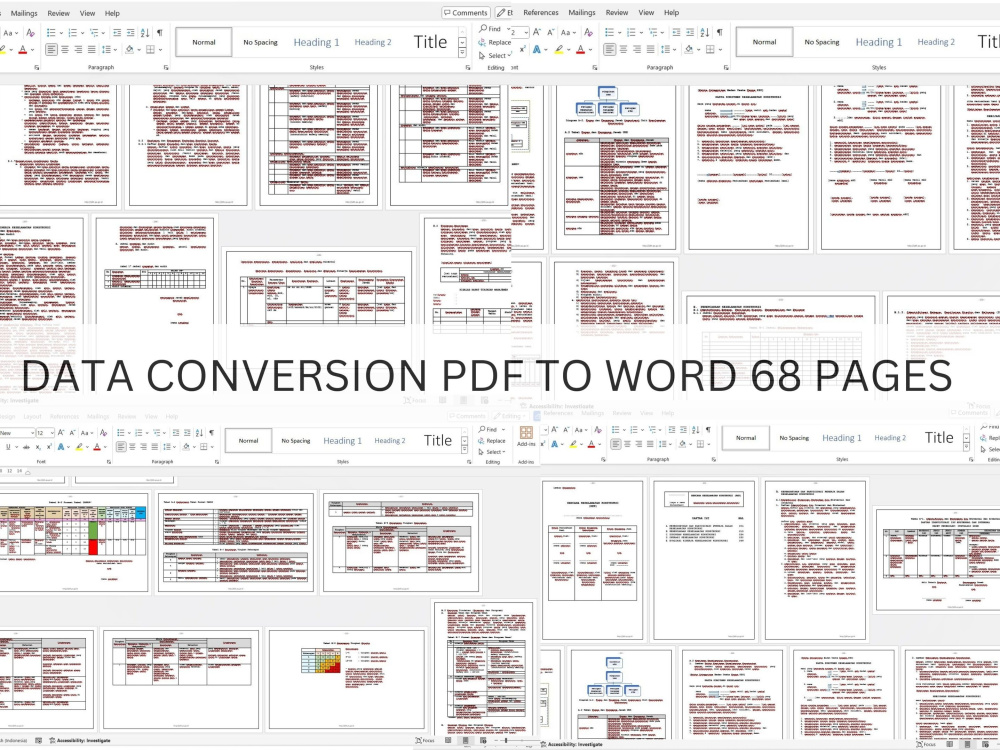Toggle Show/Hide paragraph marks in top-left window

[159, 33]
